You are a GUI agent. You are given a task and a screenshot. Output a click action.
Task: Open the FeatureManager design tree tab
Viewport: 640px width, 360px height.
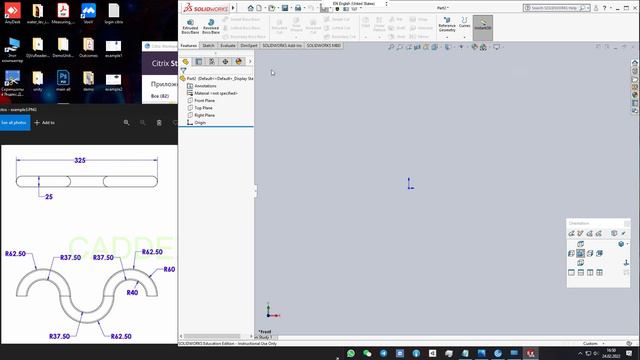(186, 62)
